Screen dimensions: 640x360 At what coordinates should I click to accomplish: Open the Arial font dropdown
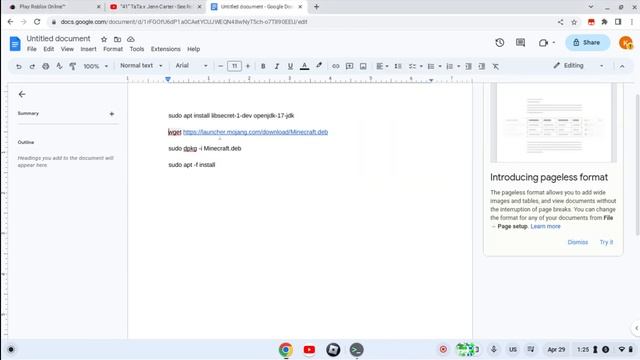[191, 66]
